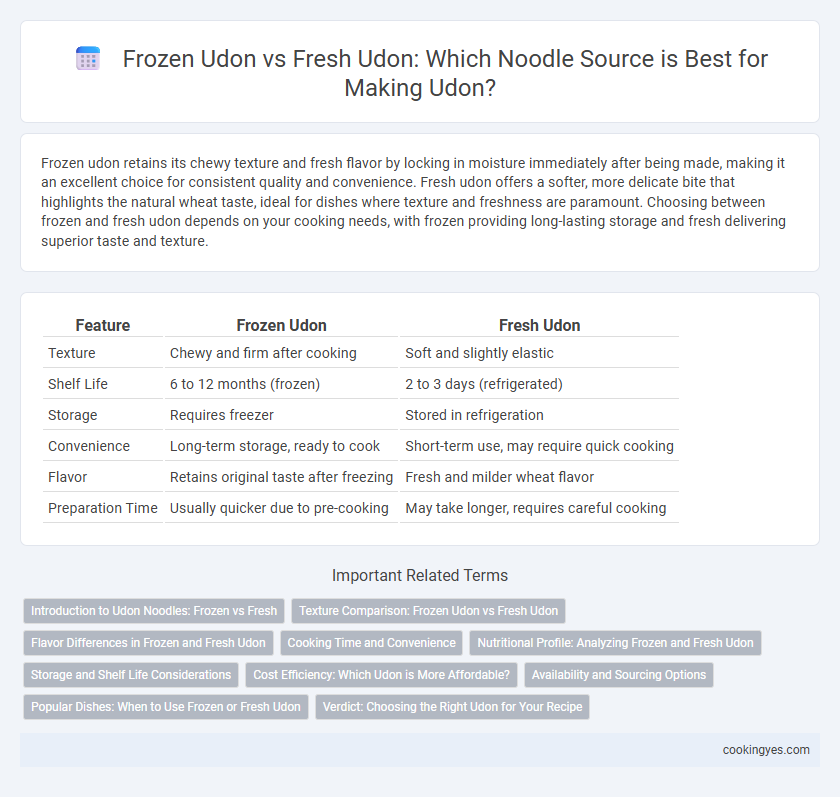This screenshot has width=840, height=797.
Task: Click the Cooking Time and Convenience tag
Action: coord(371,643)
